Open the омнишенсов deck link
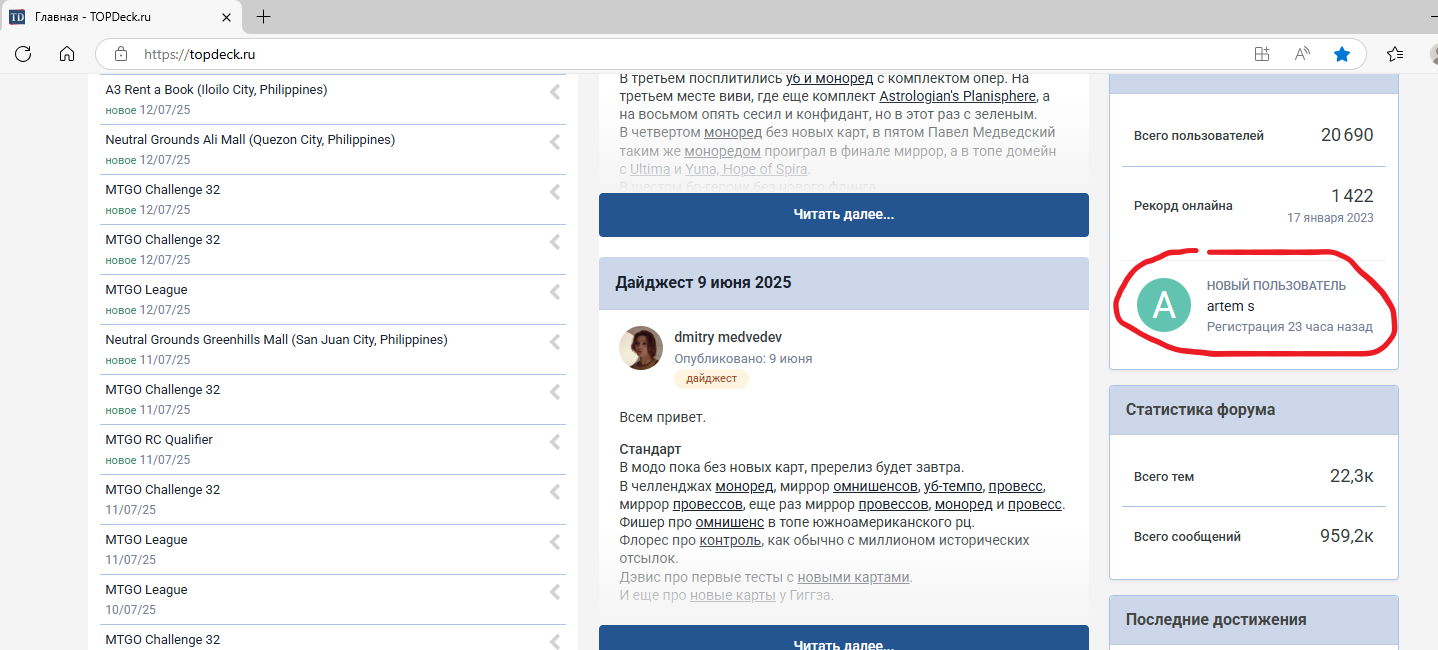Screen dimensions: 1438x650 tap(875, 486)
